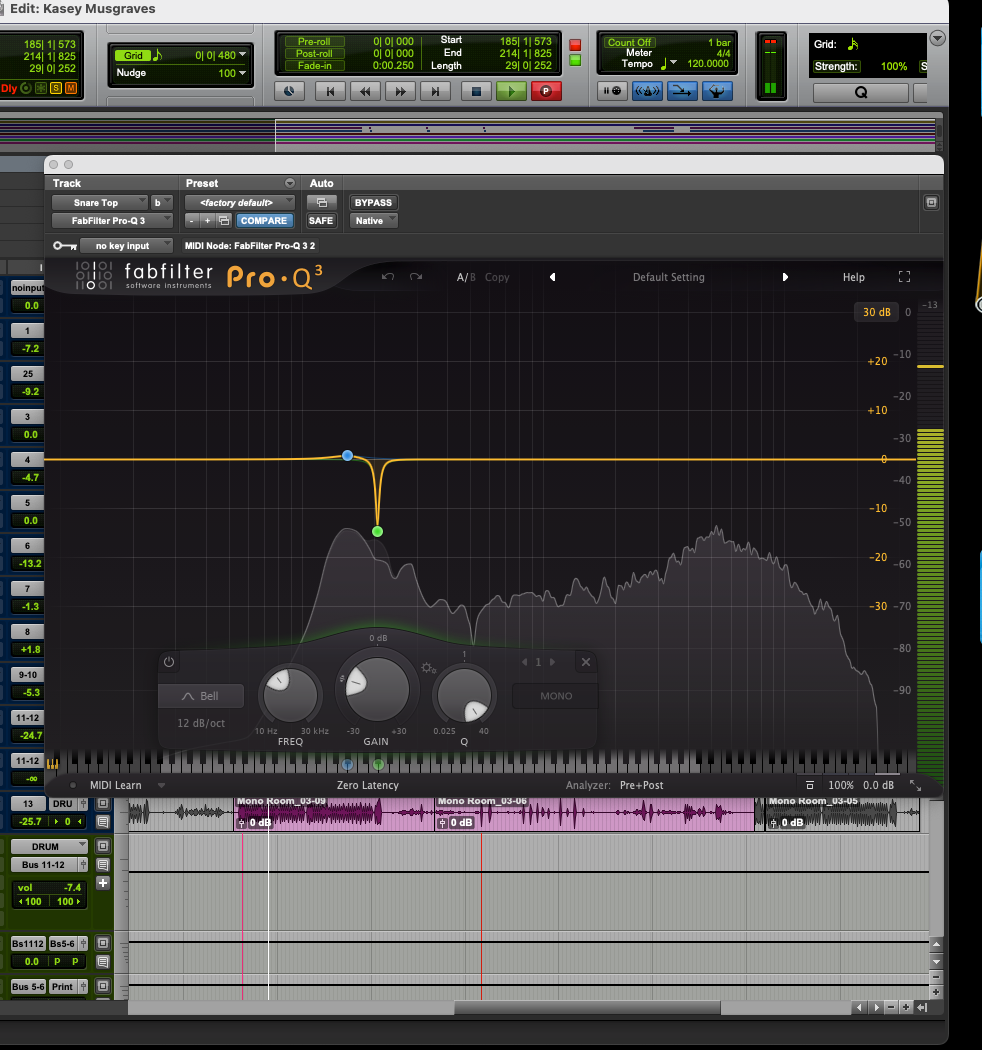Click the MIDI Learn button
The image size is (982, 1050).
pyautogui.click(x=116, y=785)
